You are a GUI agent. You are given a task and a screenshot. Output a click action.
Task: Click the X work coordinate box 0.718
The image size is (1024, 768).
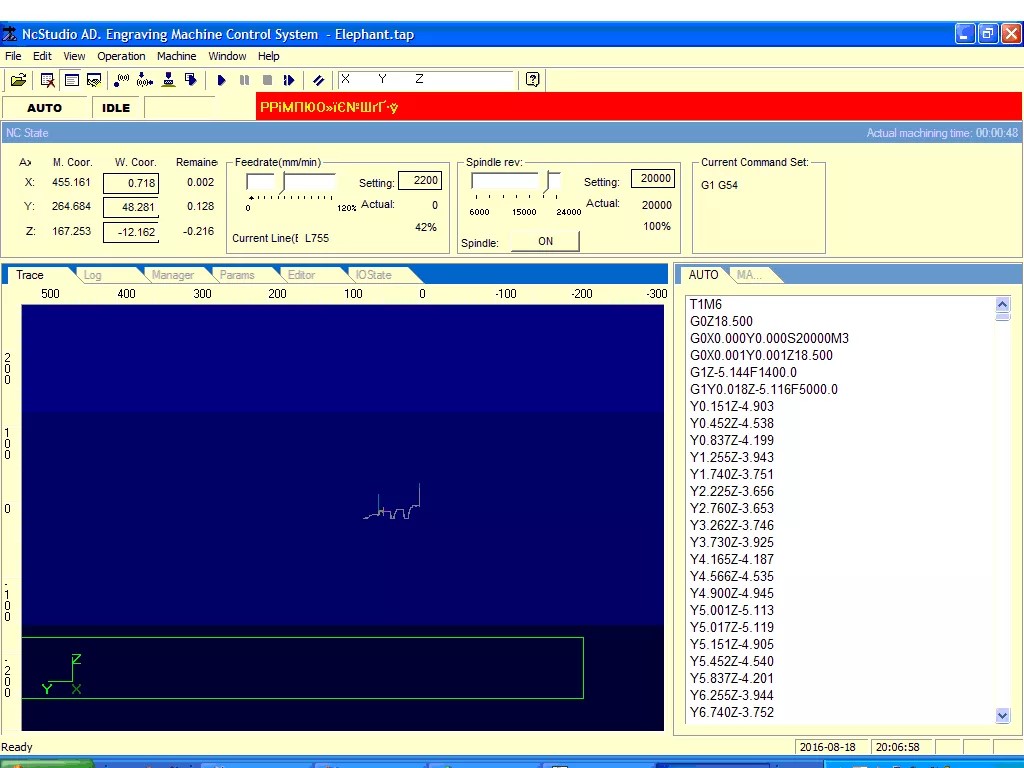click(x=131, y=184)
